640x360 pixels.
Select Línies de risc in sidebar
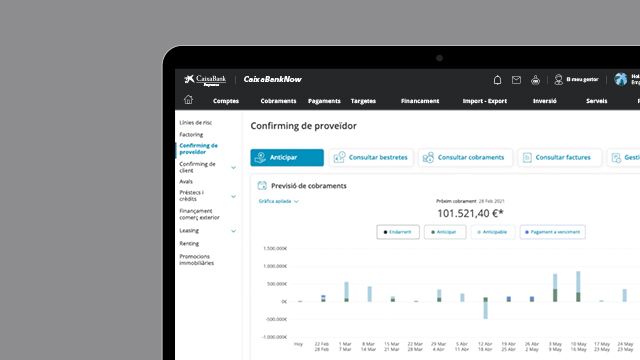tap(196, 122)
